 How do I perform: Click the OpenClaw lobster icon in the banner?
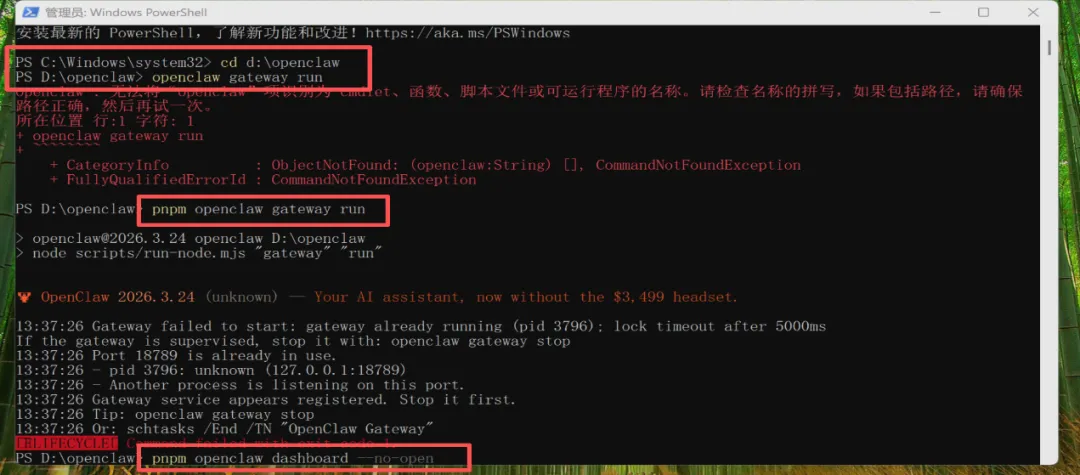pos(24,297)
